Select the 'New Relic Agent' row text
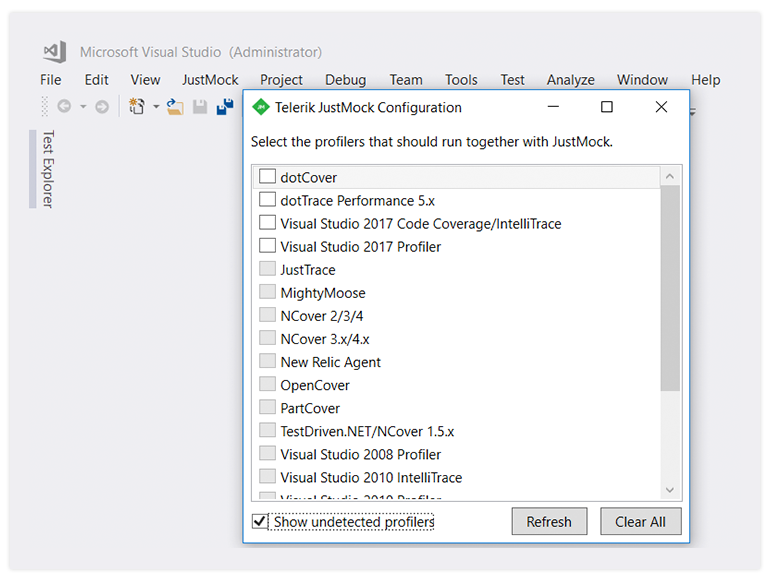Viewport: 770px width, 581px height. click(x=330, y=362)
